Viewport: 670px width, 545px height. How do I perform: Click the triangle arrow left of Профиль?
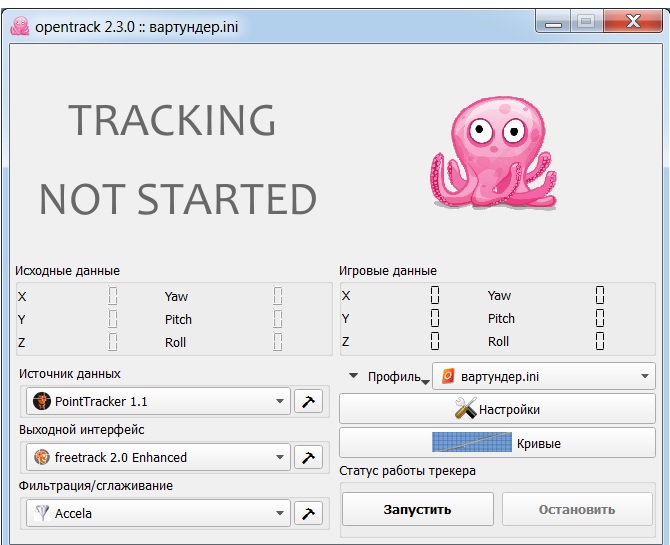353,376
